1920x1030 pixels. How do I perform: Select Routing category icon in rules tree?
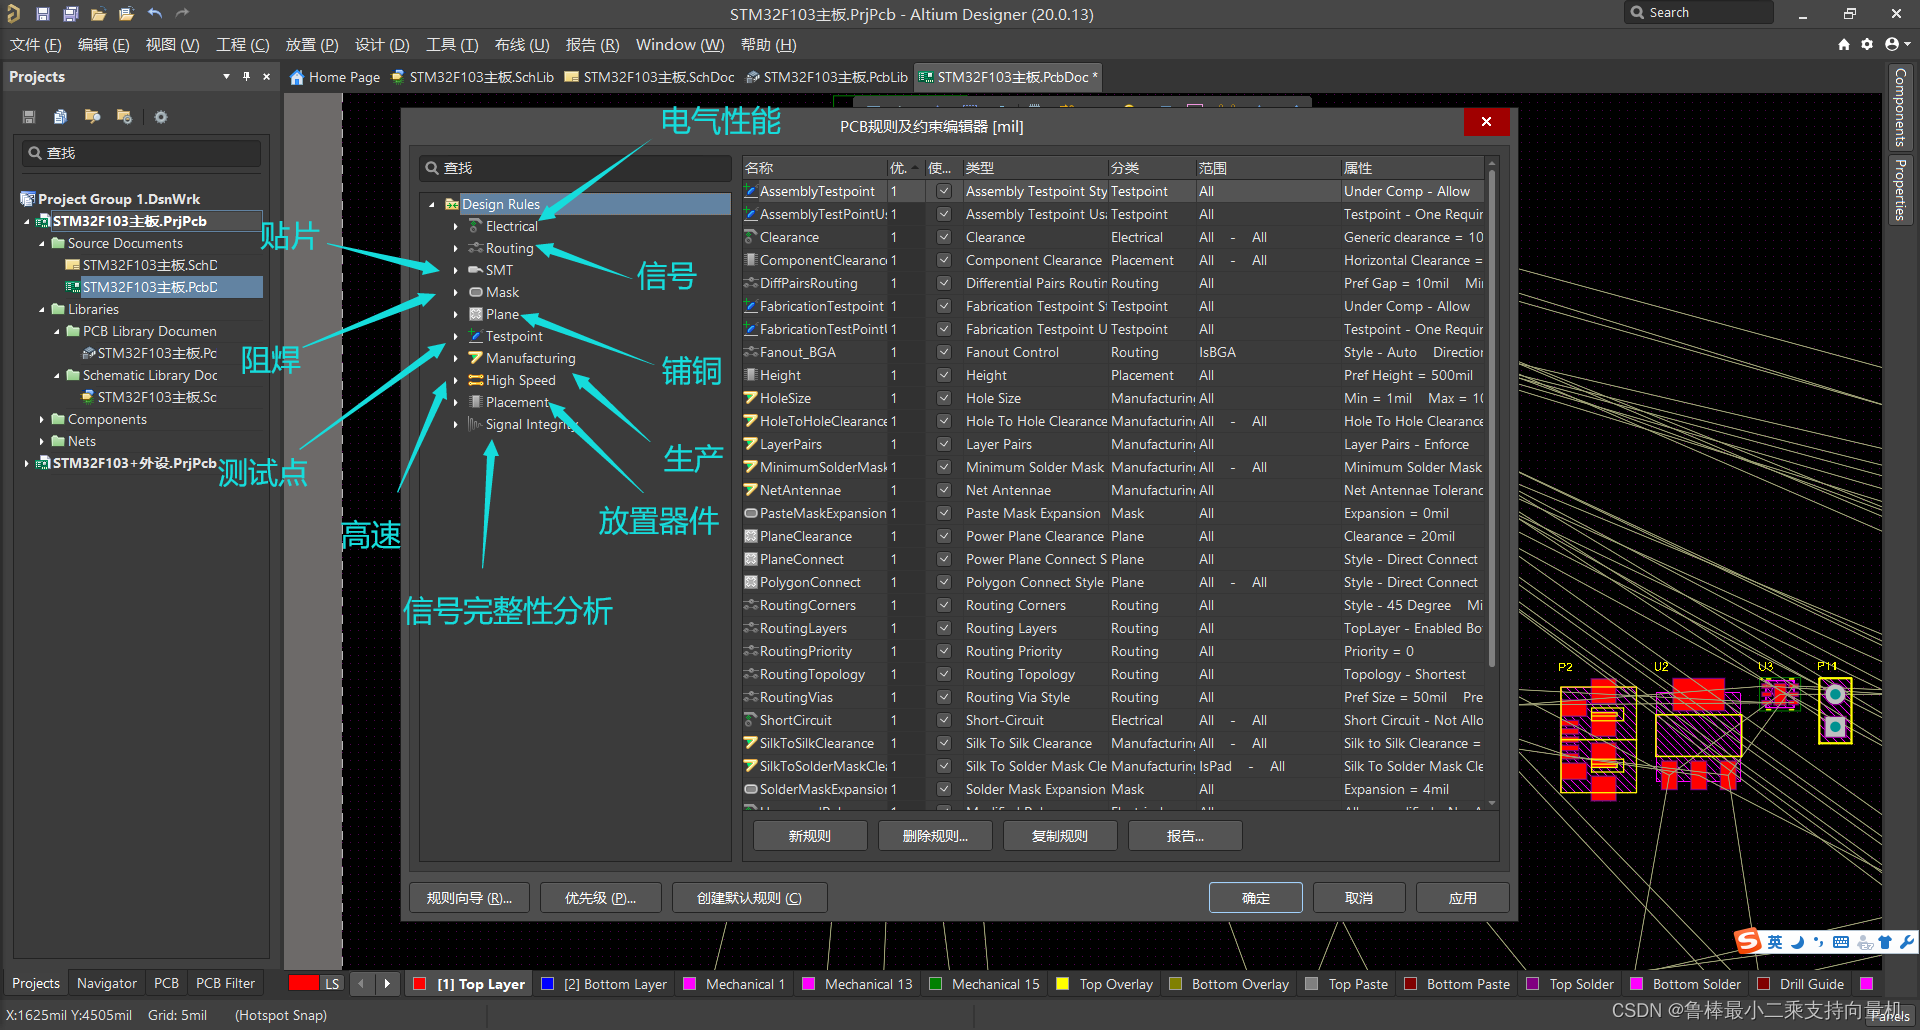(x=476, y=248)
